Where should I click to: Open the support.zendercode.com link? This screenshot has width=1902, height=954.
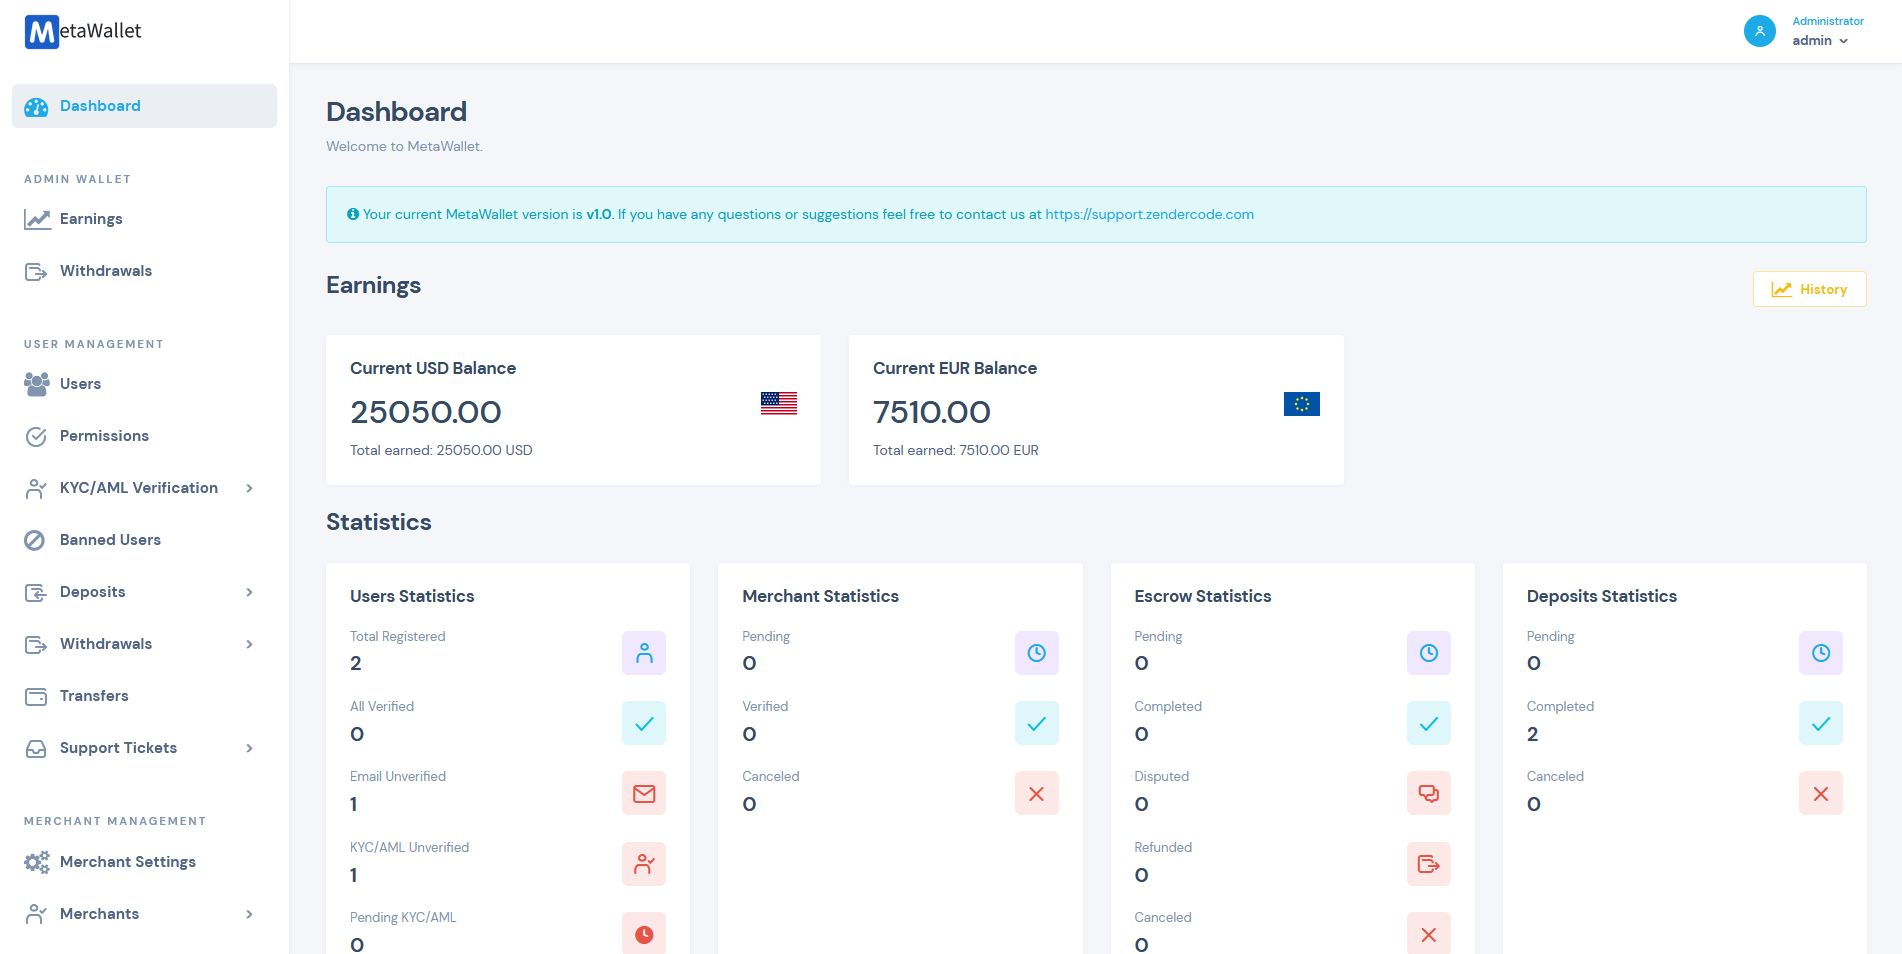point(1149,214)
